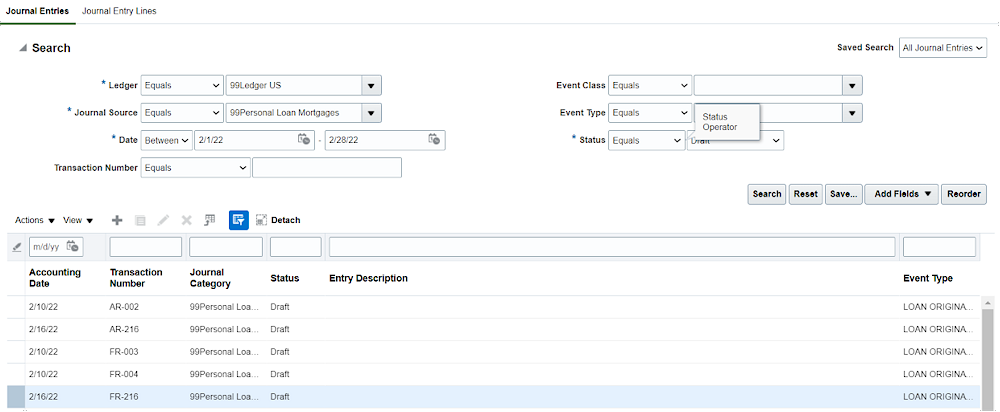Open the Add Fields menu button

[901, 194]
